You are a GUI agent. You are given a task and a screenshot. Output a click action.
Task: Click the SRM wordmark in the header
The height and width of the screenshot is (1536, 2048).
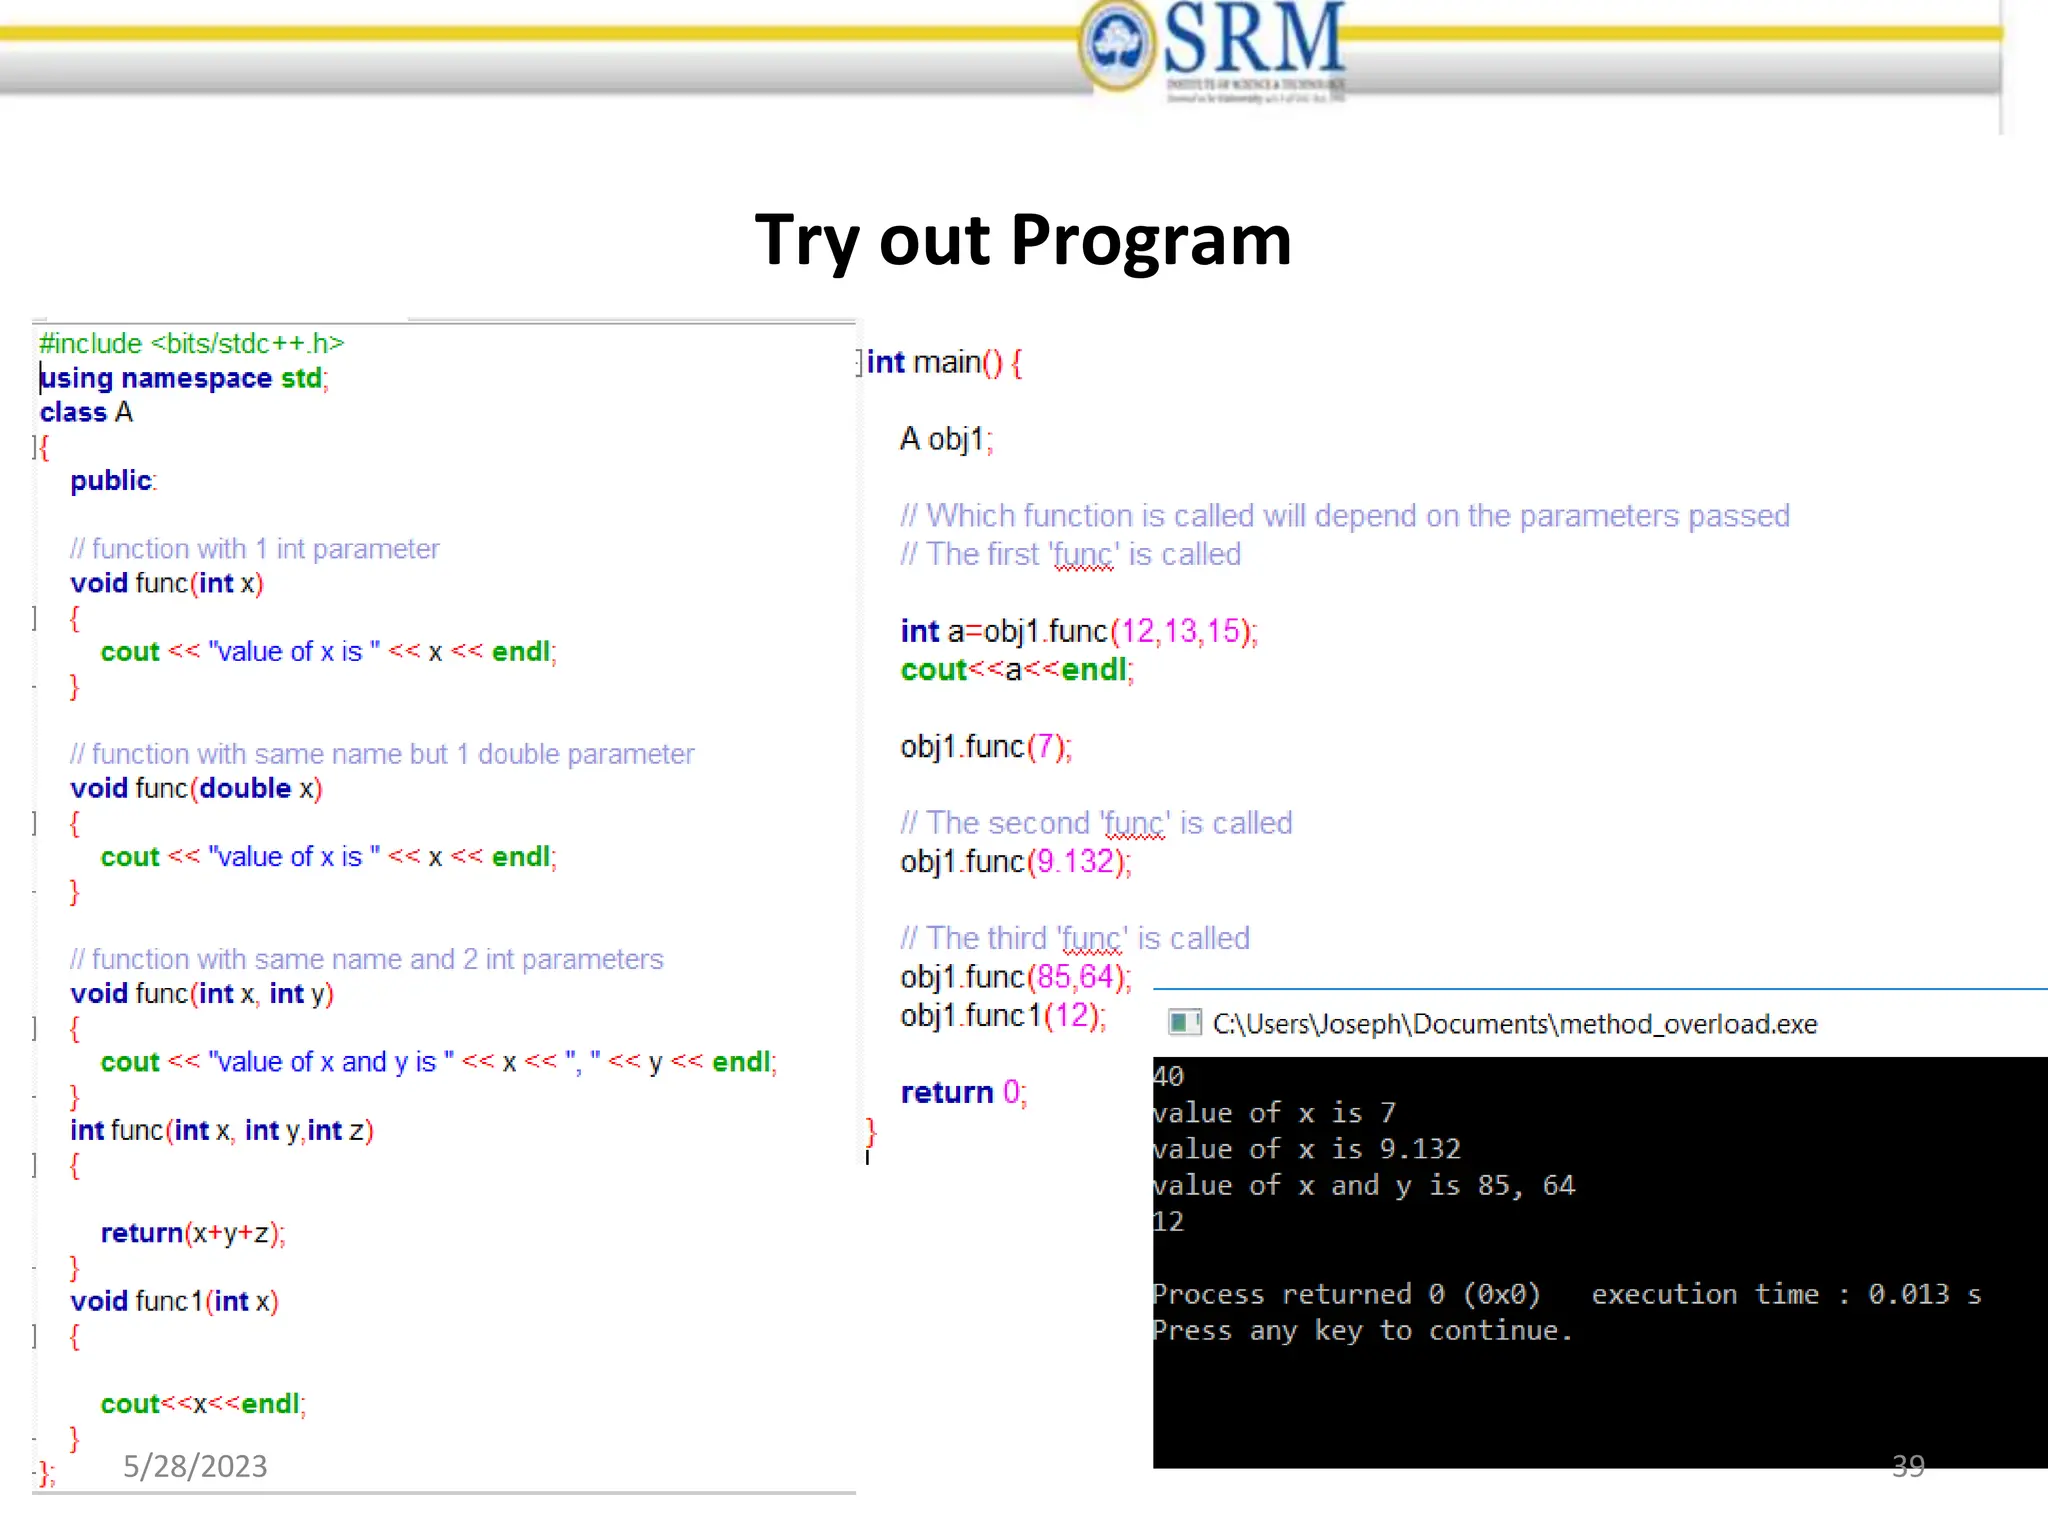tap(1255, 40)
